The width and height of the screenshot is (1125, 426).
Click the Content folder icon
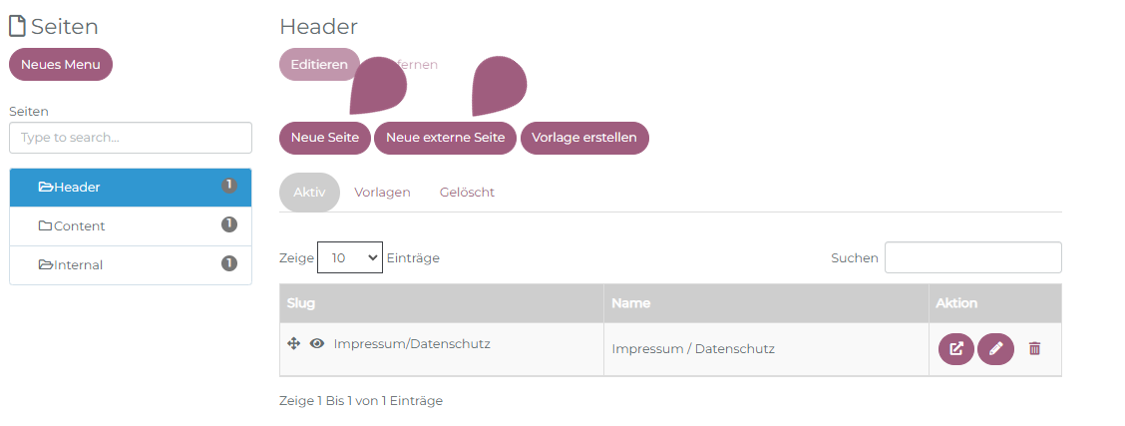click(45, 226)
